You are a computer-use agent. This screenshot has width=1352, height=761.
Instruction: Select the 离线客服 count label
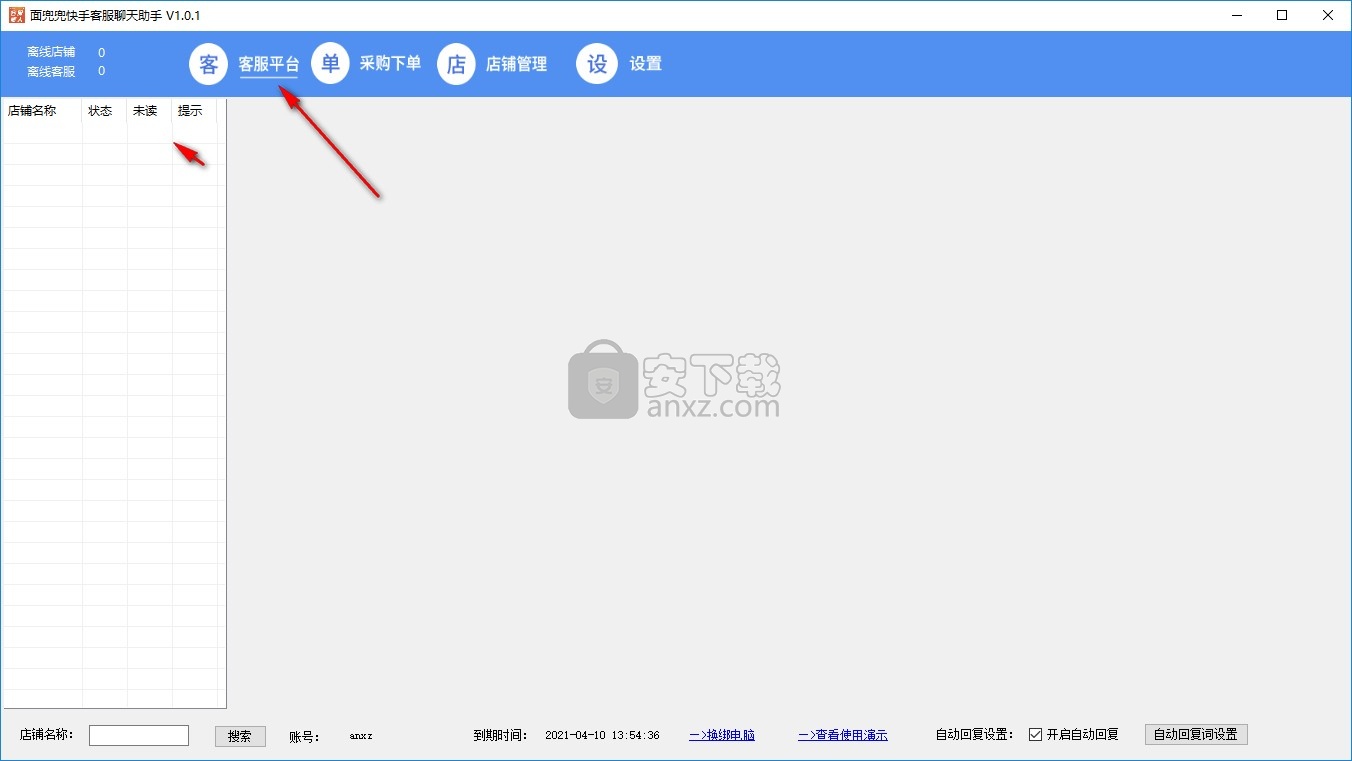51,71
